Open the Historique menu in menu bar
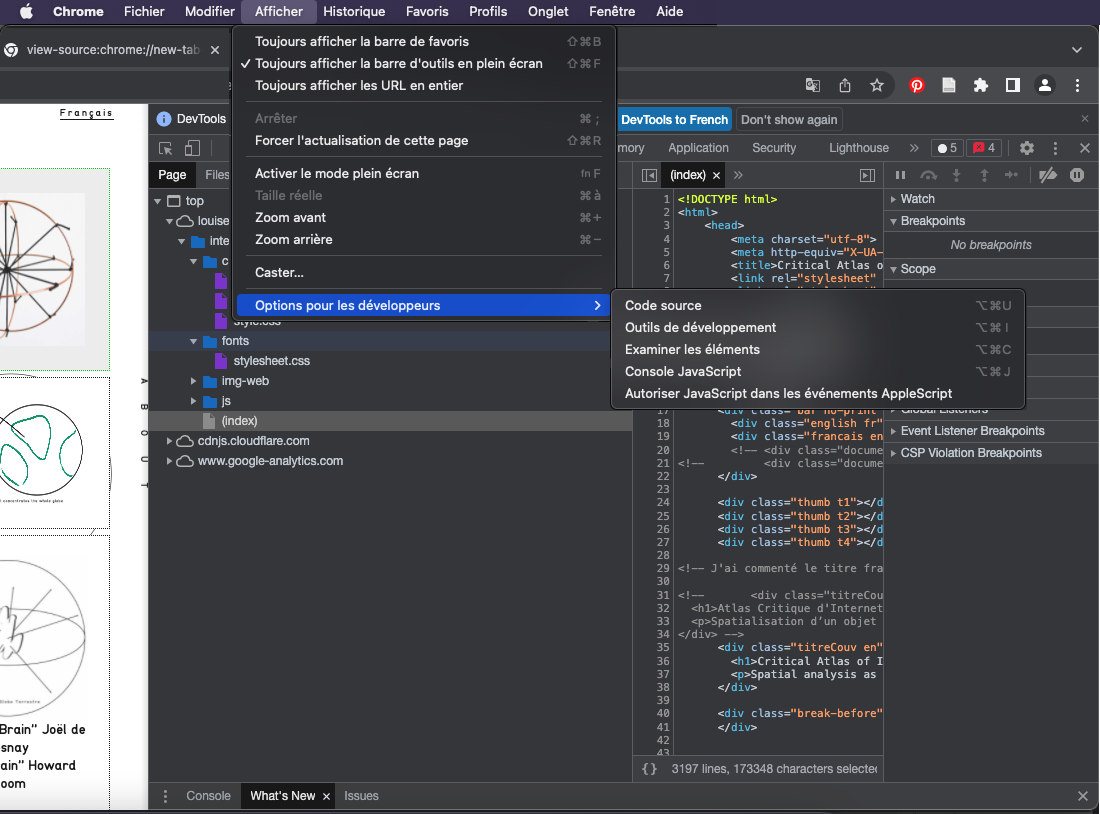This screenshot has width=1100, height=814. pyautogui.click(x=354, y=11)
